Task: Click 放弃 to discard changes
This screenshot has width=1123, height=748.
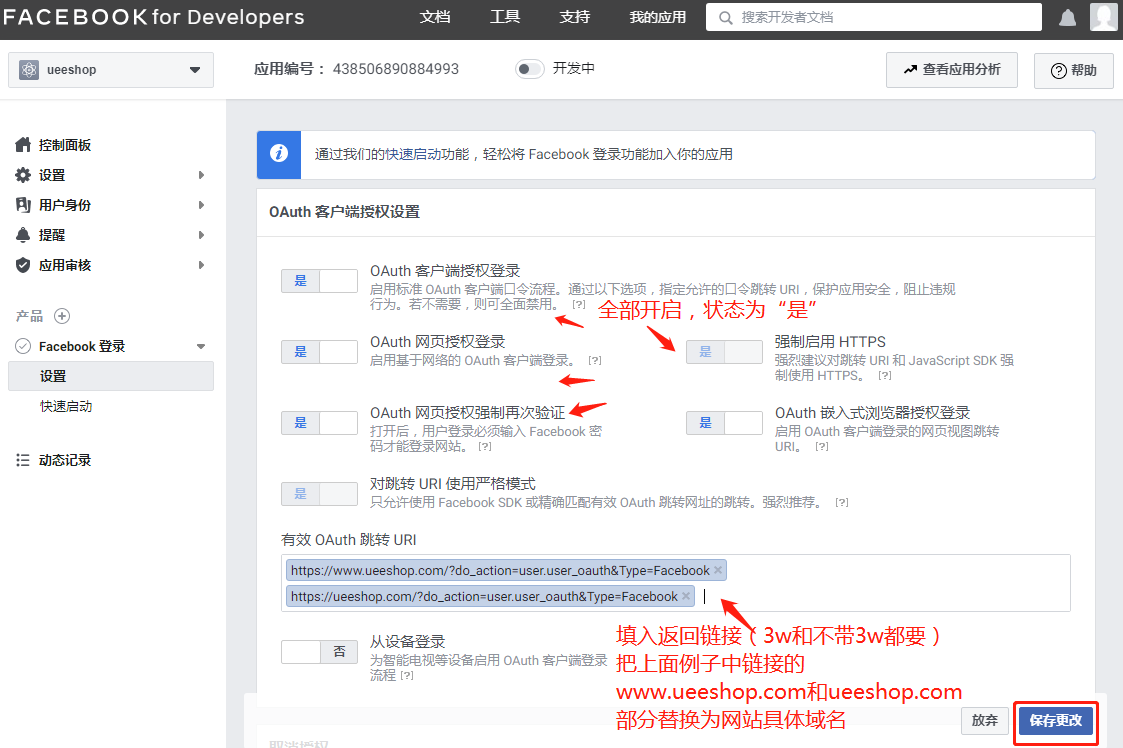Action: (985, 721)
